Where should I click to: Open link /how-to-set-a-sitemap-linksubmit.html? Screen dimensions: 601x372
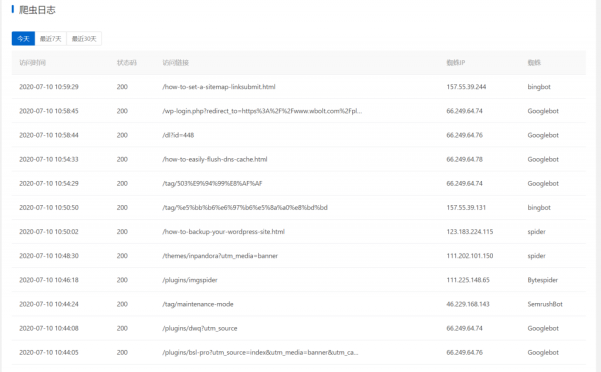[x=219, y=87]
